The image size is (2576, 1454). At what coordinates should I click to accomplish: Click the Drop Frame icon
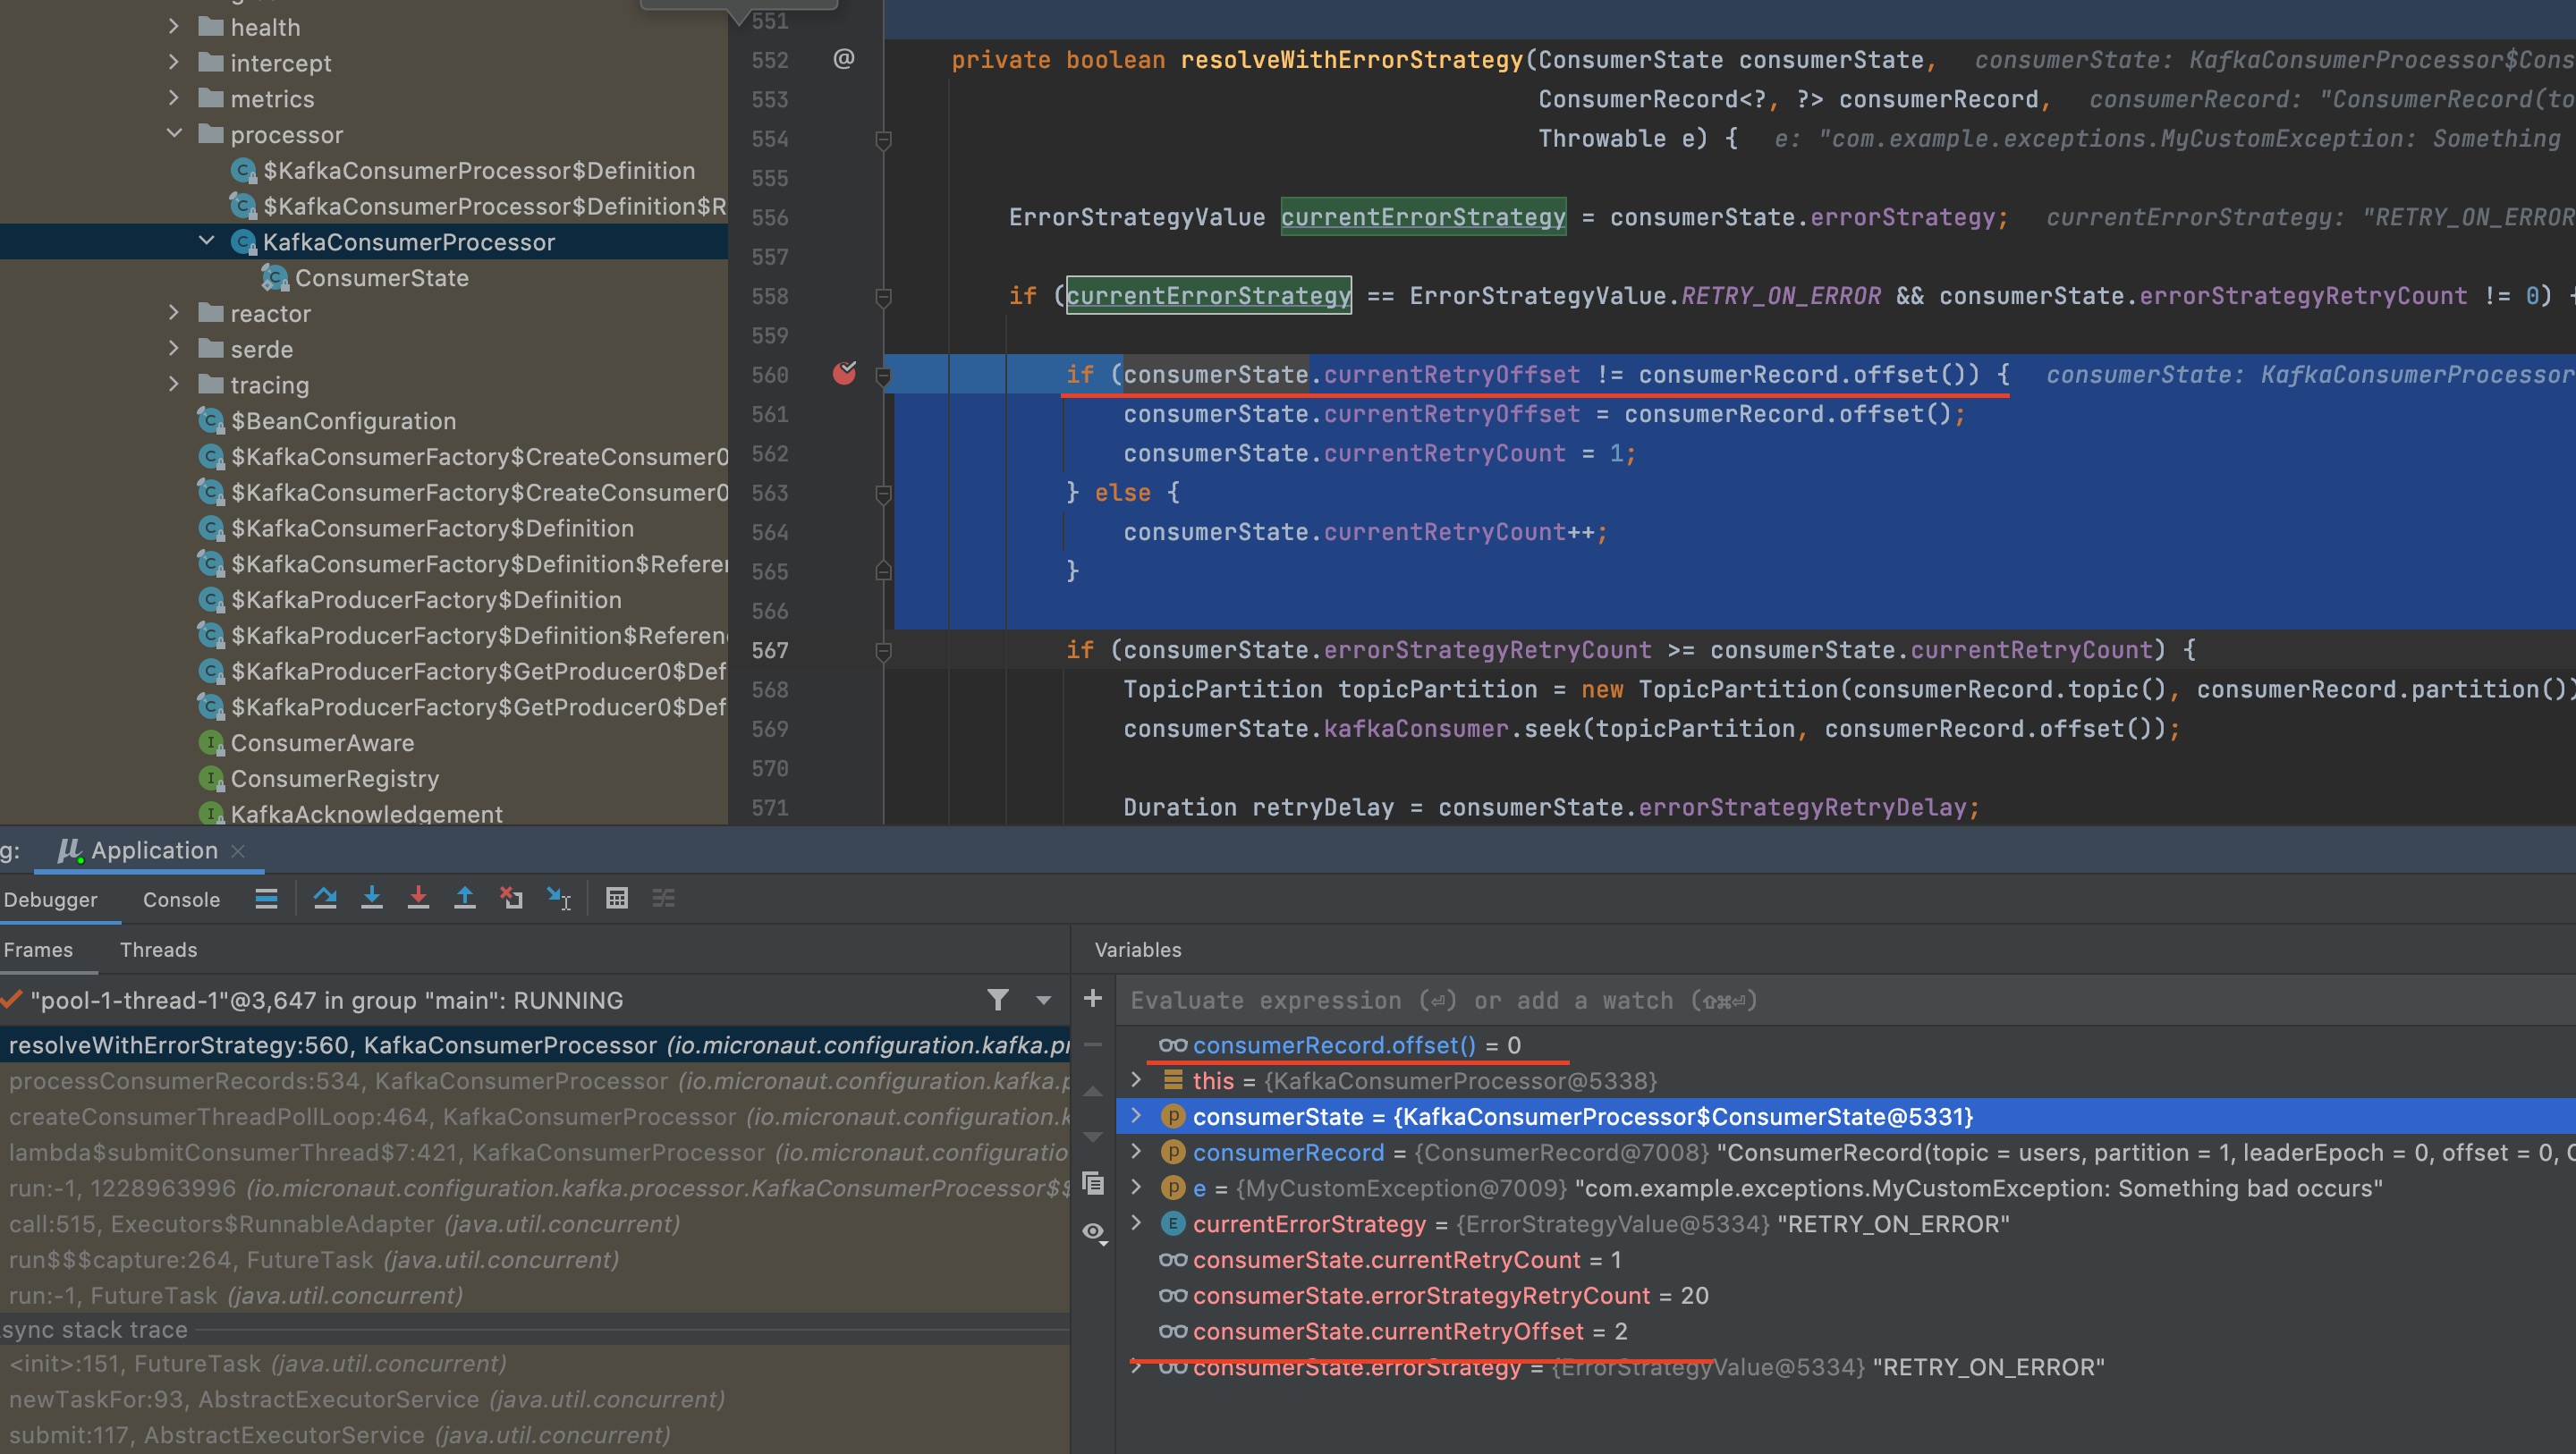(511, 898)
